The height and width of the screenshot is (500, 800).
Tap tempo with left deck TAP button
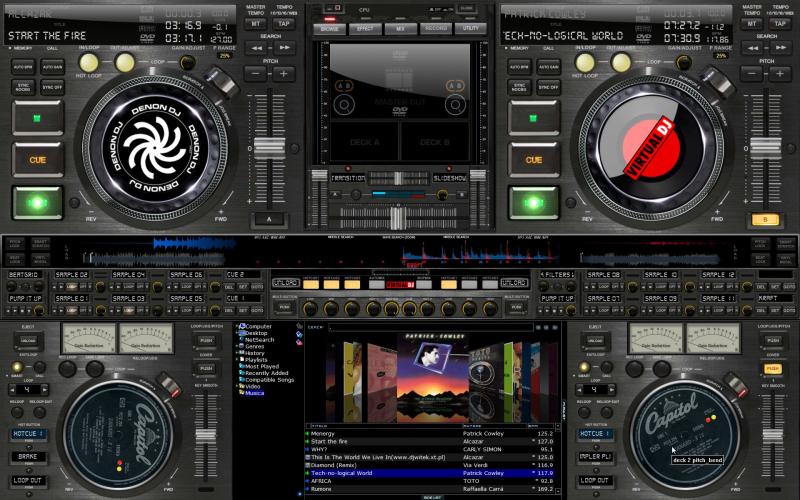pyautogui.click(x=284, y=23)
